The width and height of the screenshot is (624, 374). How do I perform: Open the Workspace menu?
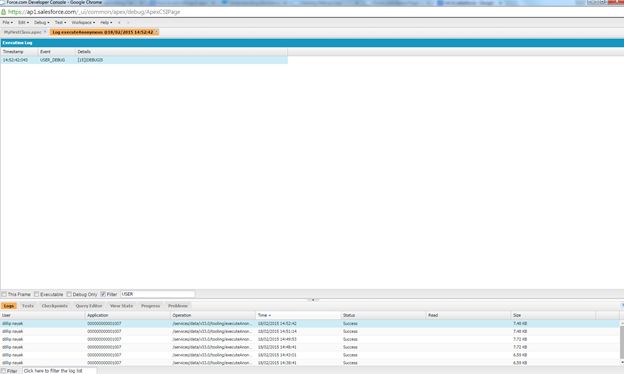(83, 23)
